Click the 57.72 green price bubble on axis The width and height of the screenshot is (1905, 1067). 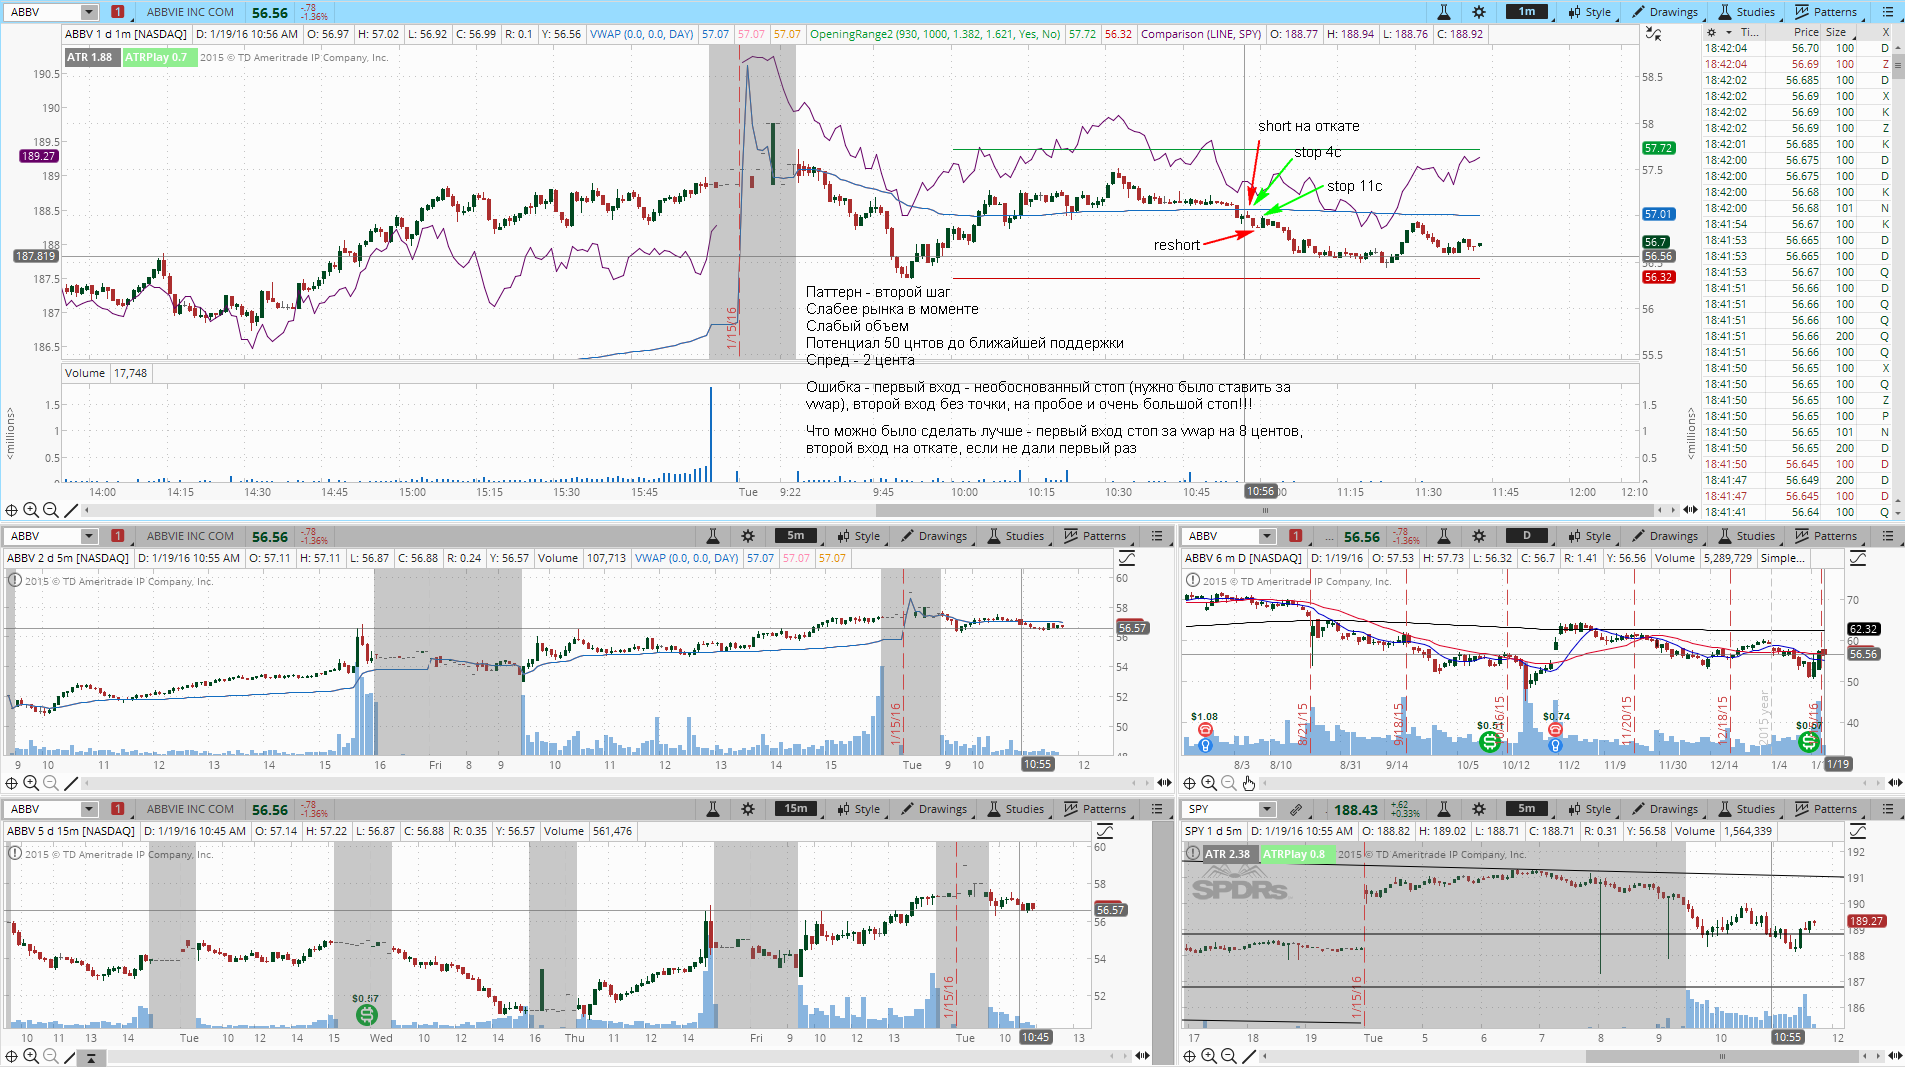pos(1658,148)
